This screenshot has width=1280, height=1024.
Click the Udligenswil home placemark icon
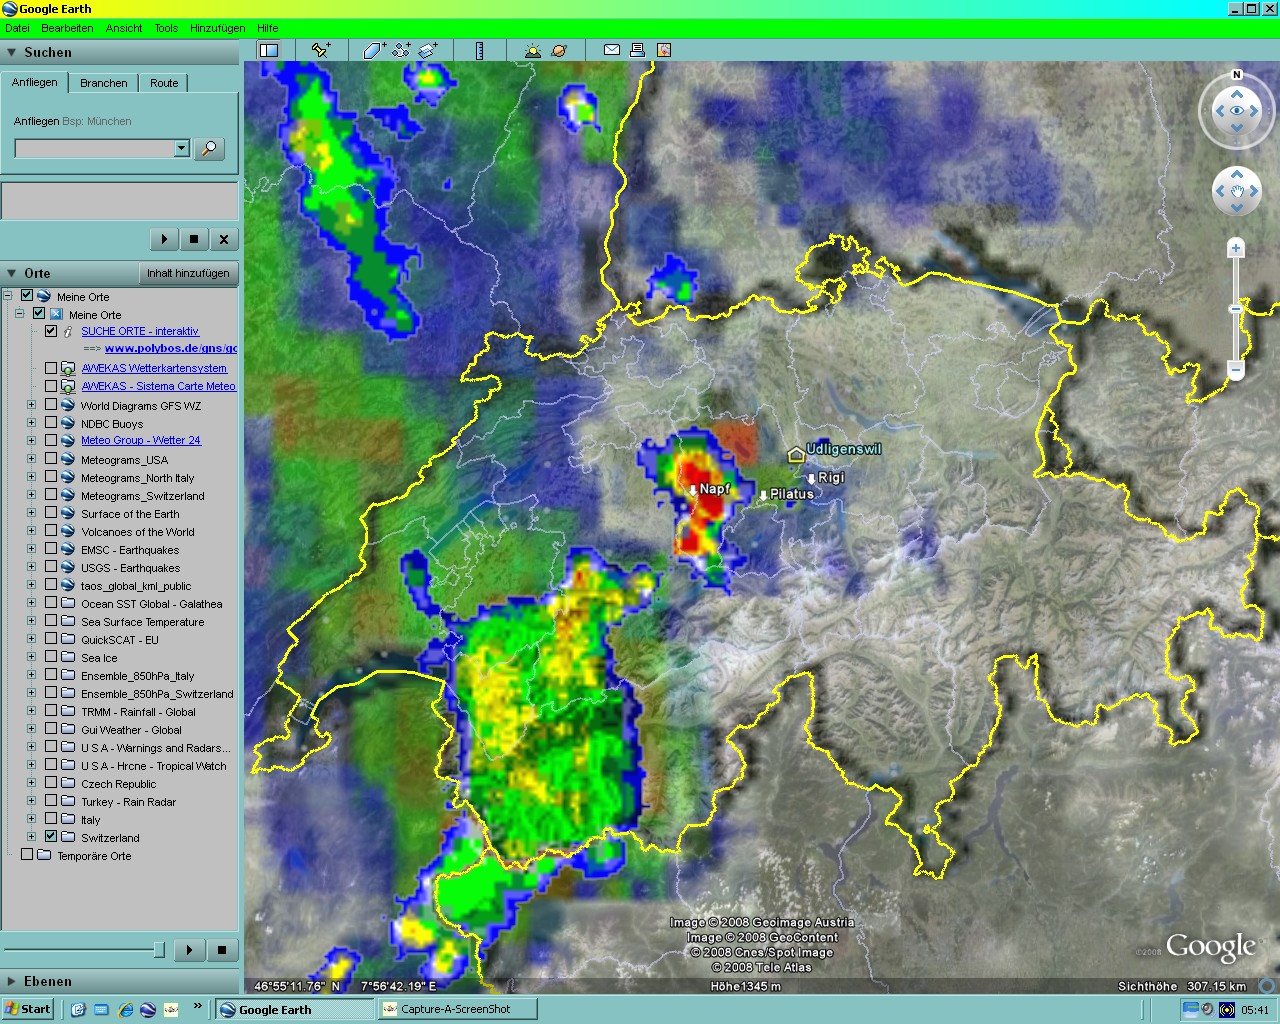click(x=796, y=455)
